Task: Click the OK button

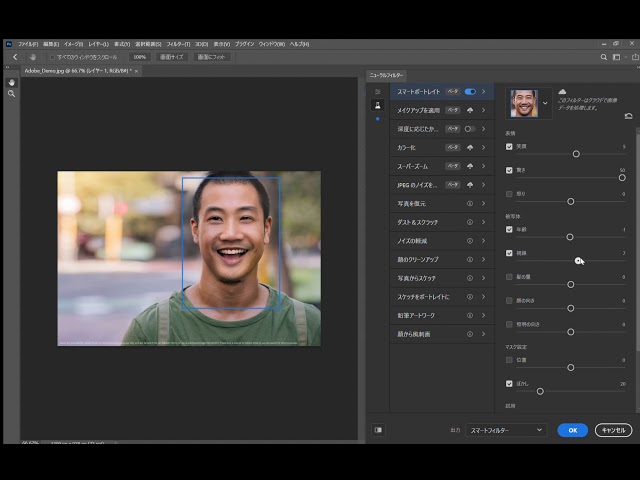Action: pyautogui.click(x=572, y=430)
